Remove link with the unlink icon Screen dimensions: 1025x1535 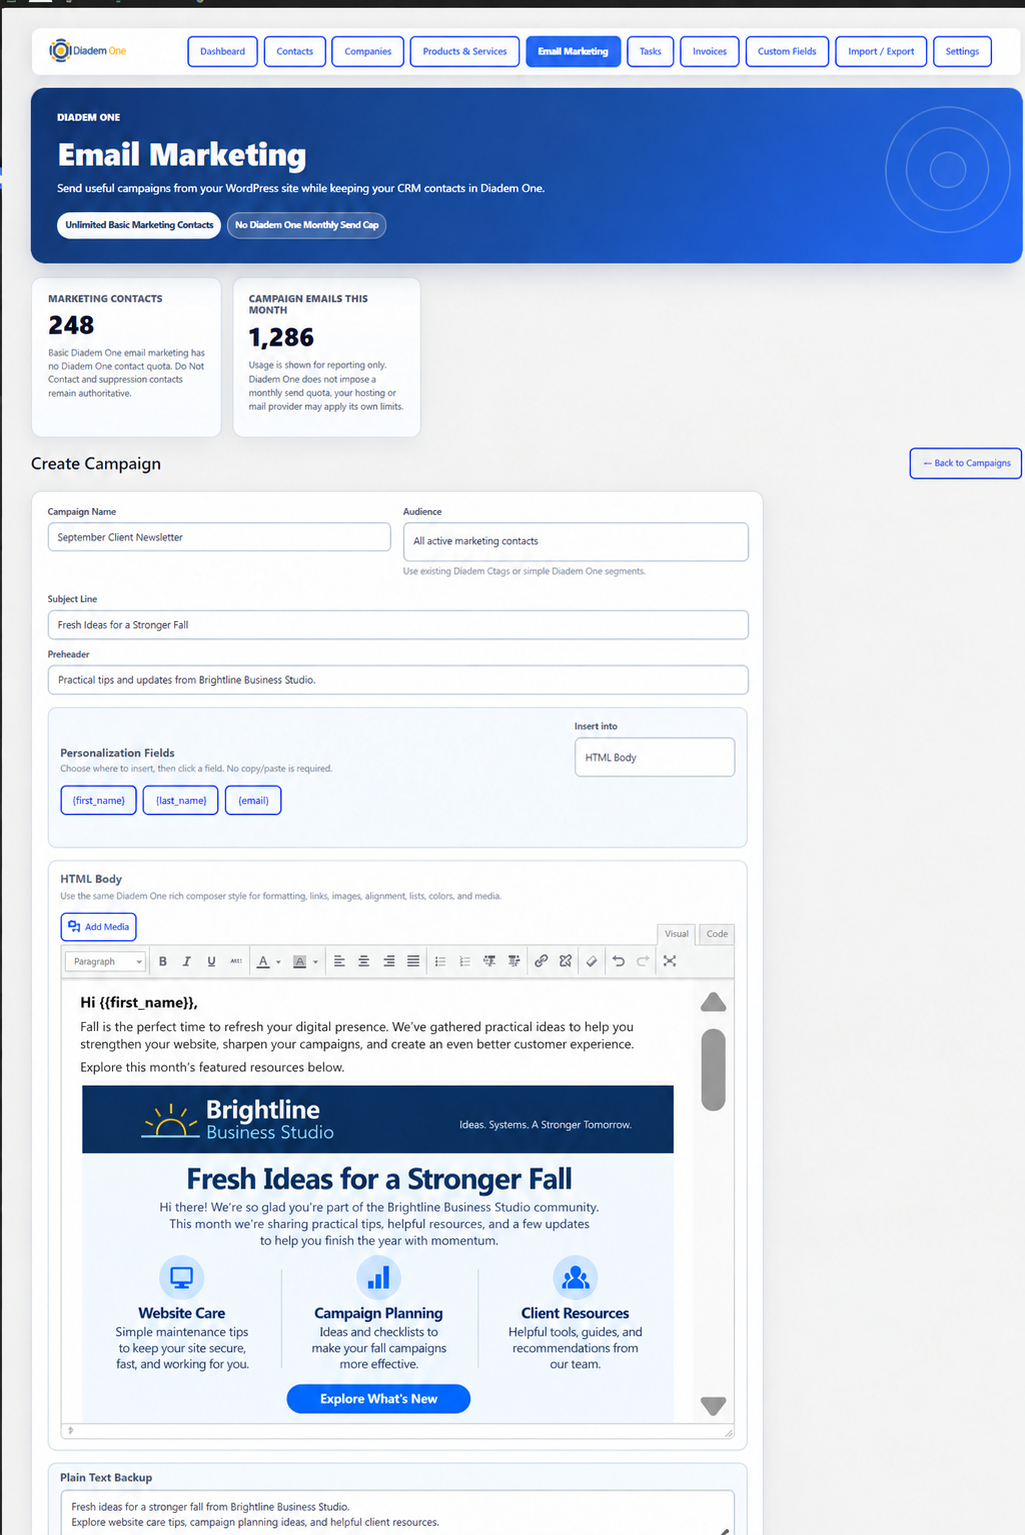click(x=566, y=961)
